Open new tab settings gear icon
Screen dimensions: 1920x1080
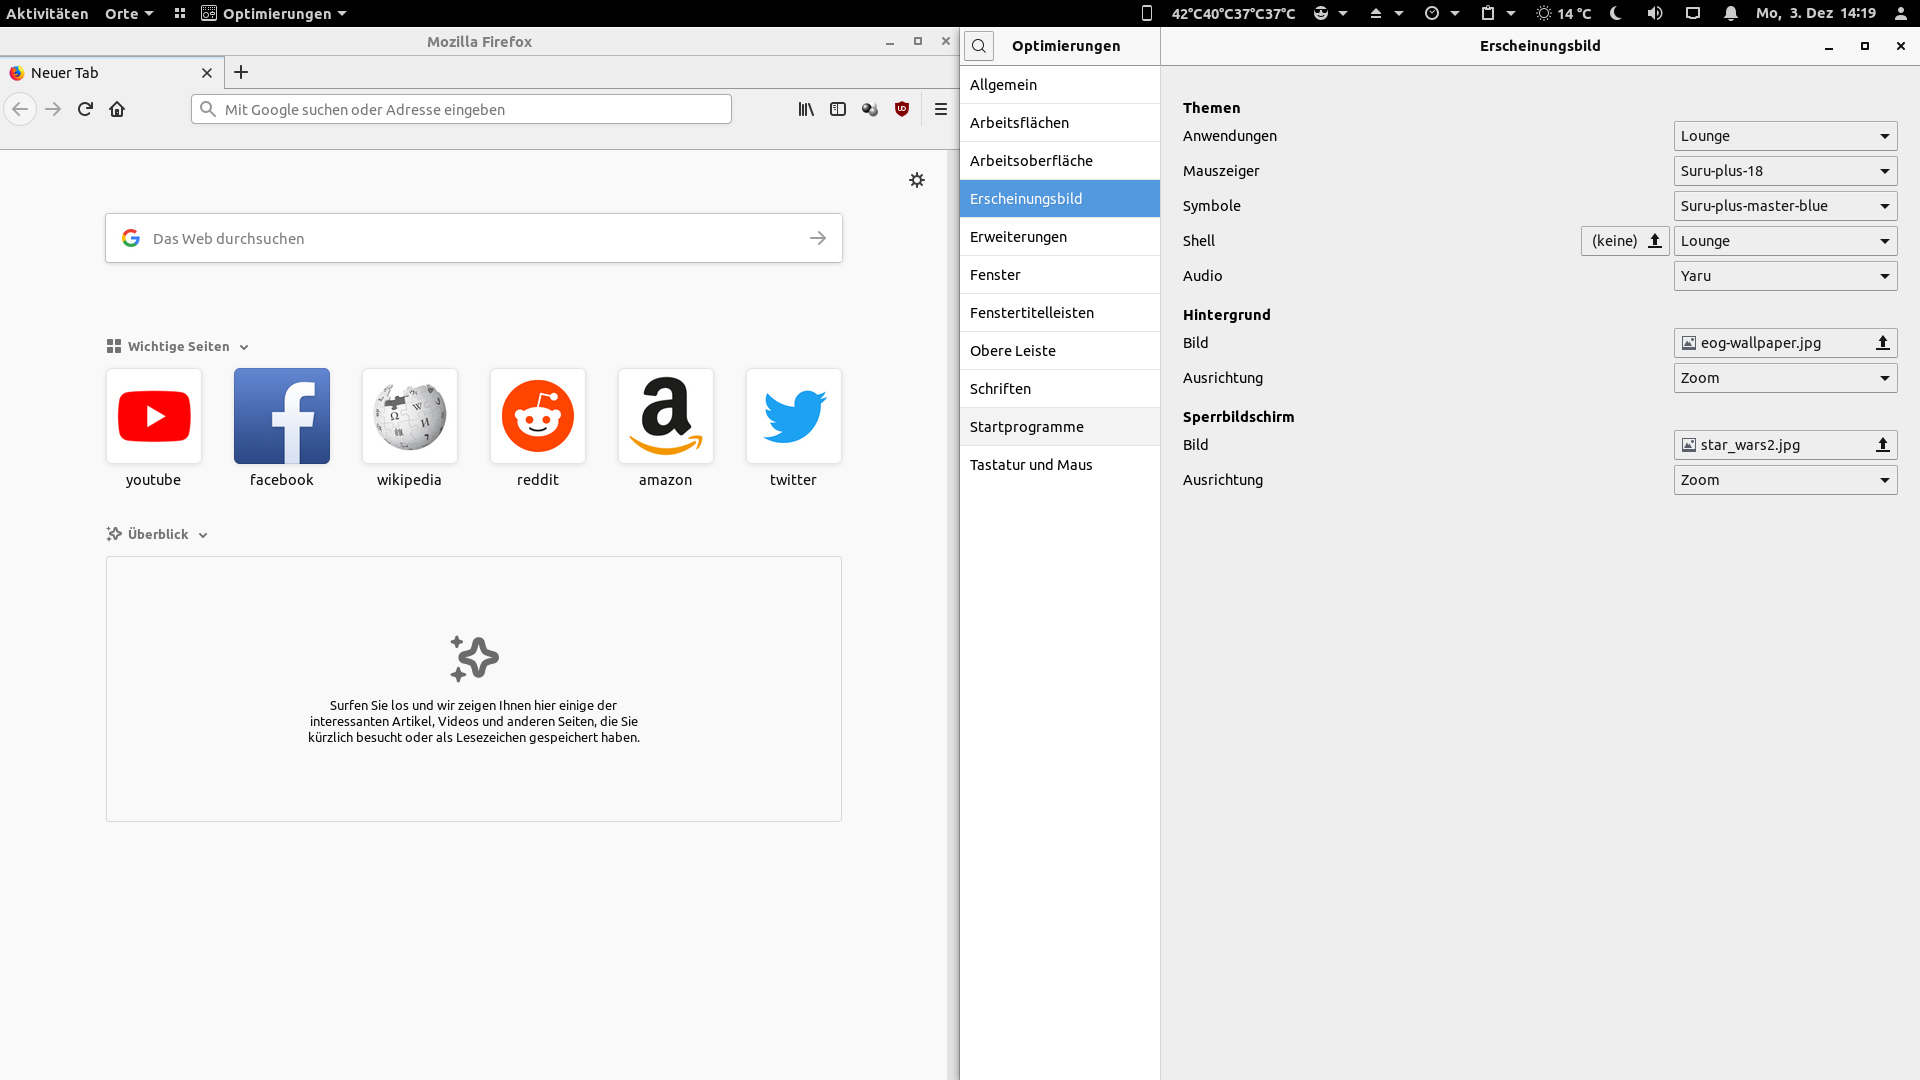click(x=917, y=180)
